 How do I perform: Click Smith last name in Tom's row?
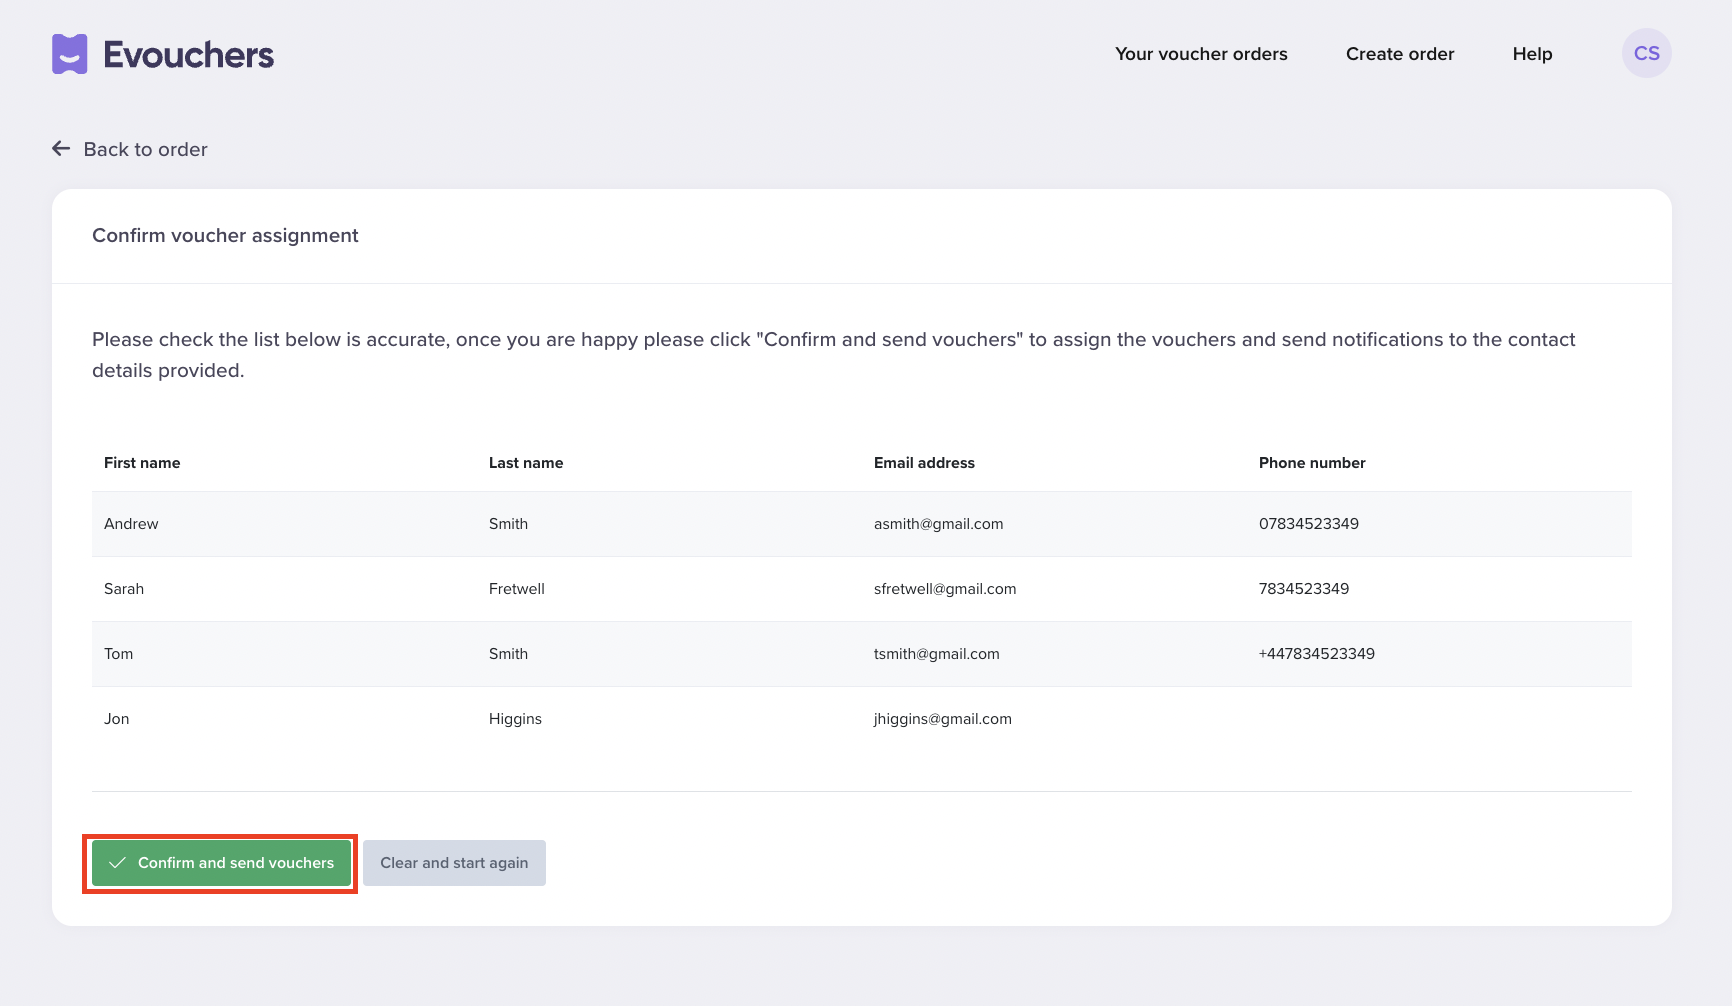click(508, 654)
